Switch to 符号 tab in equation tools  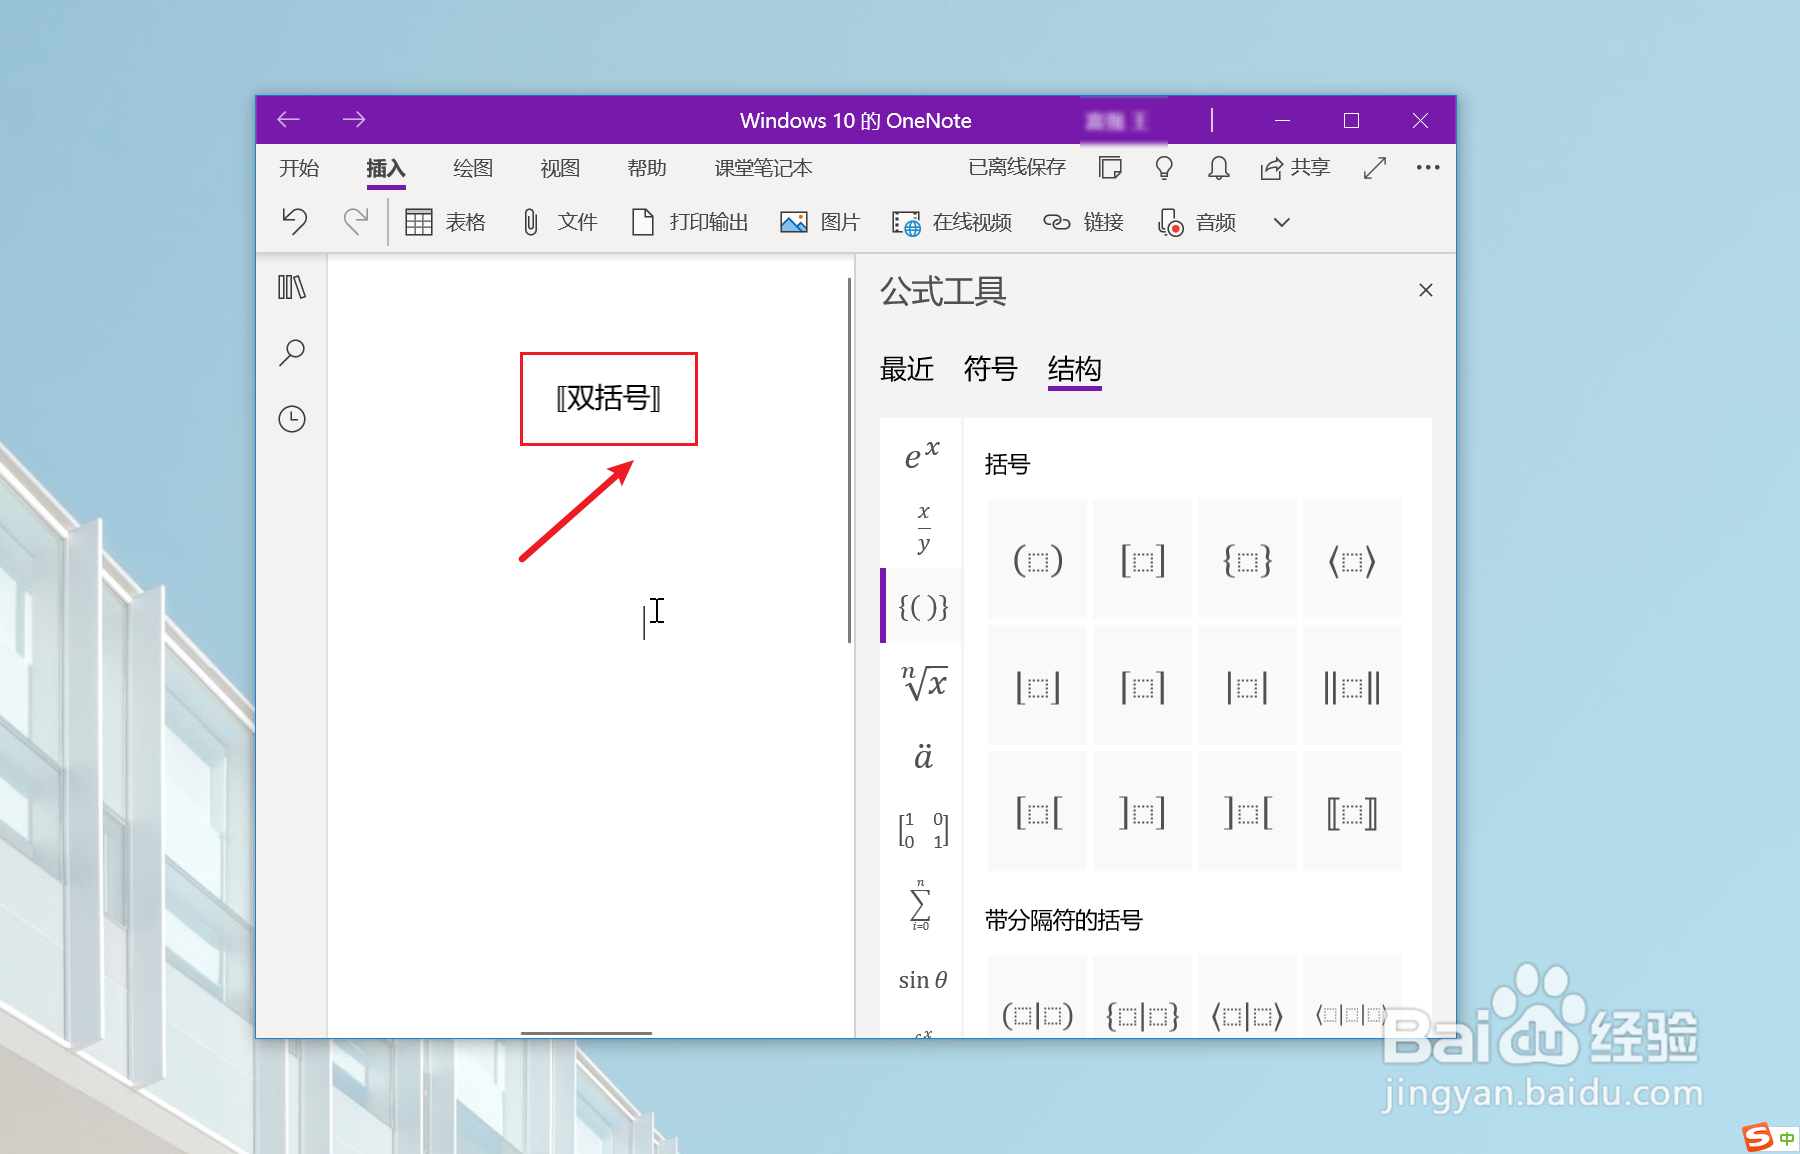pyautogui.click(x=991, y=369)
